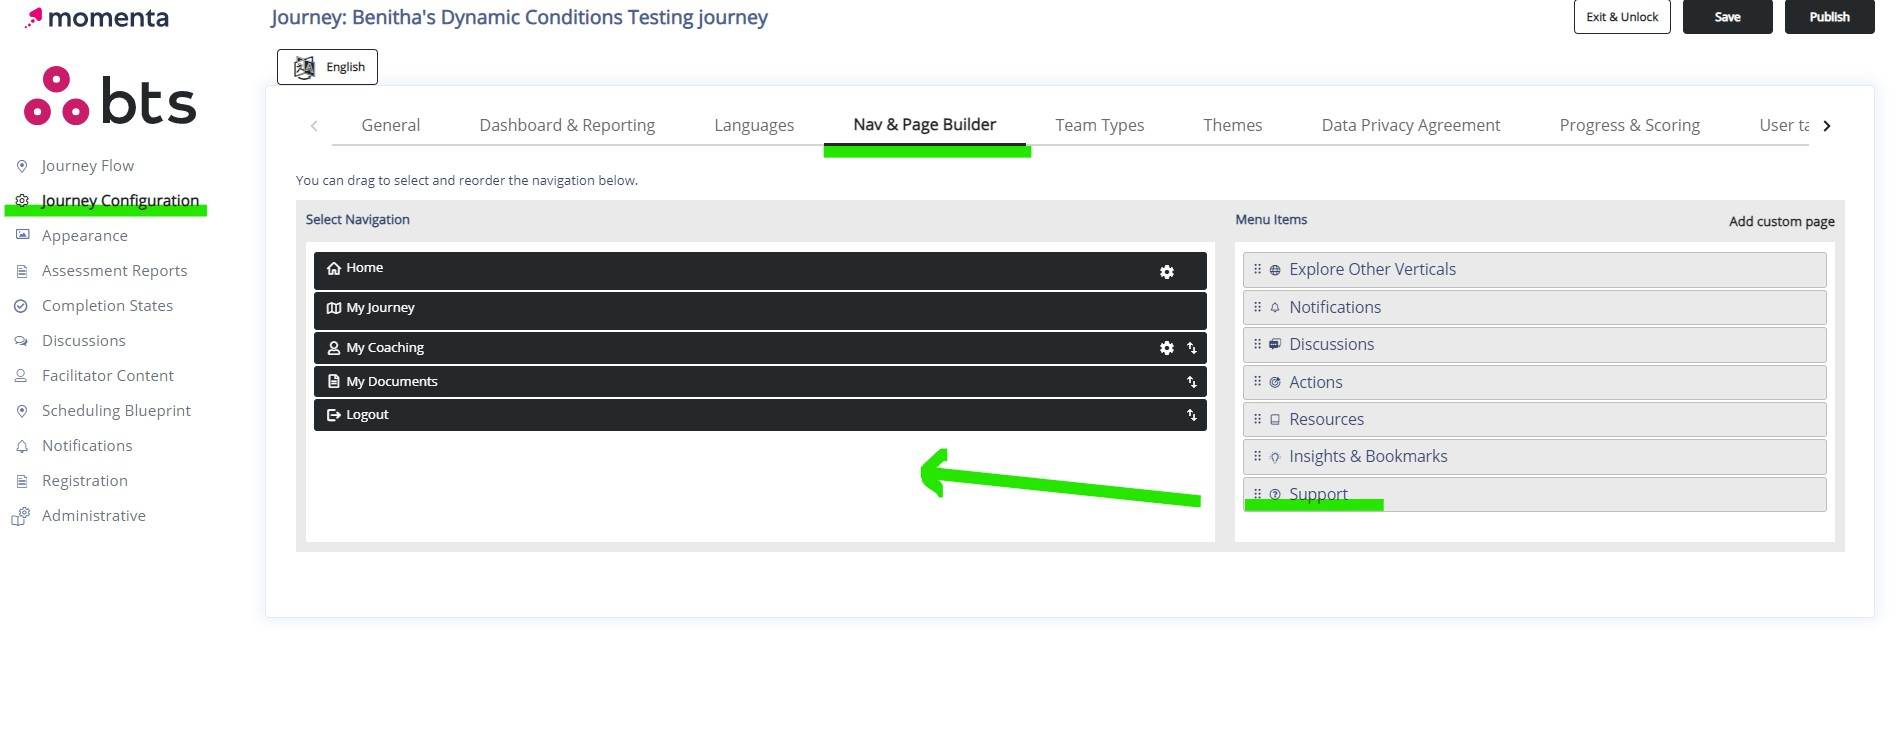Click the My Coaching person icon
1900x756 pixels.
(x=334, y=348)
